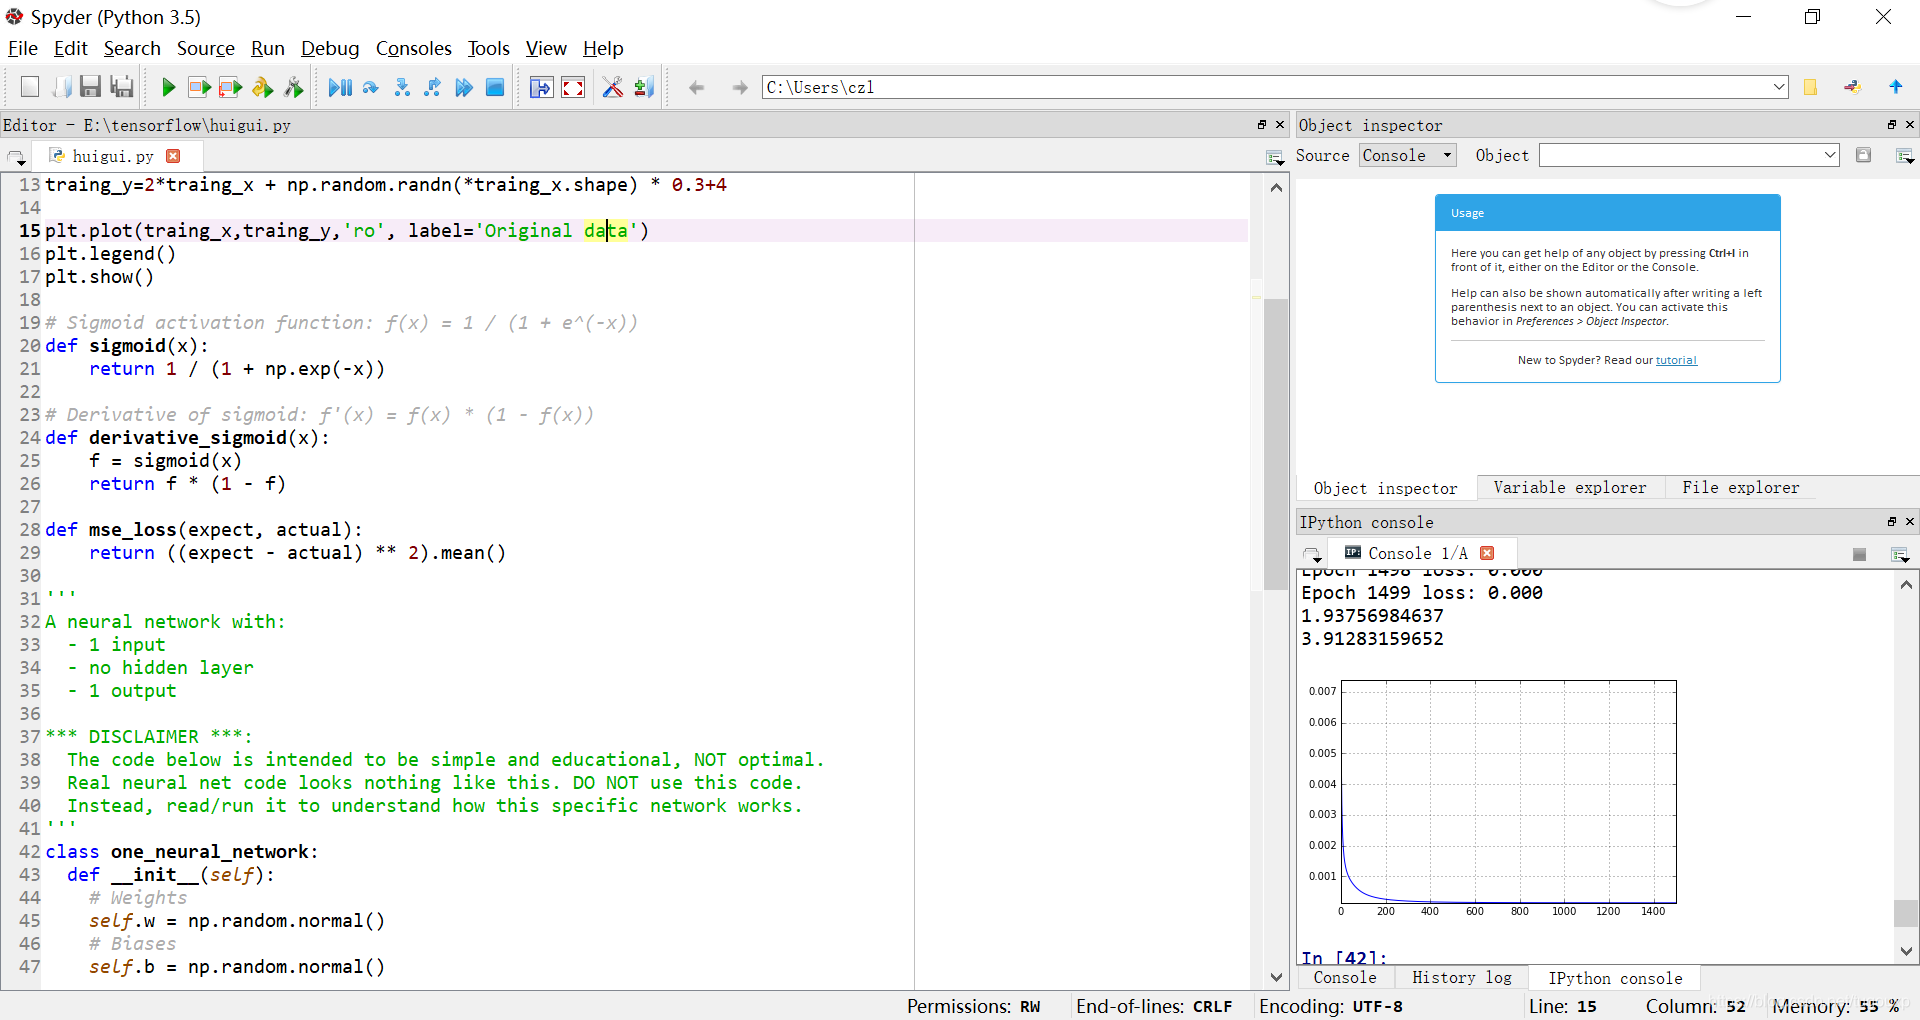The width and height of the screenshot is (1920, 1020).
Task: Run the current cell and advance
Action: [231, 88]
